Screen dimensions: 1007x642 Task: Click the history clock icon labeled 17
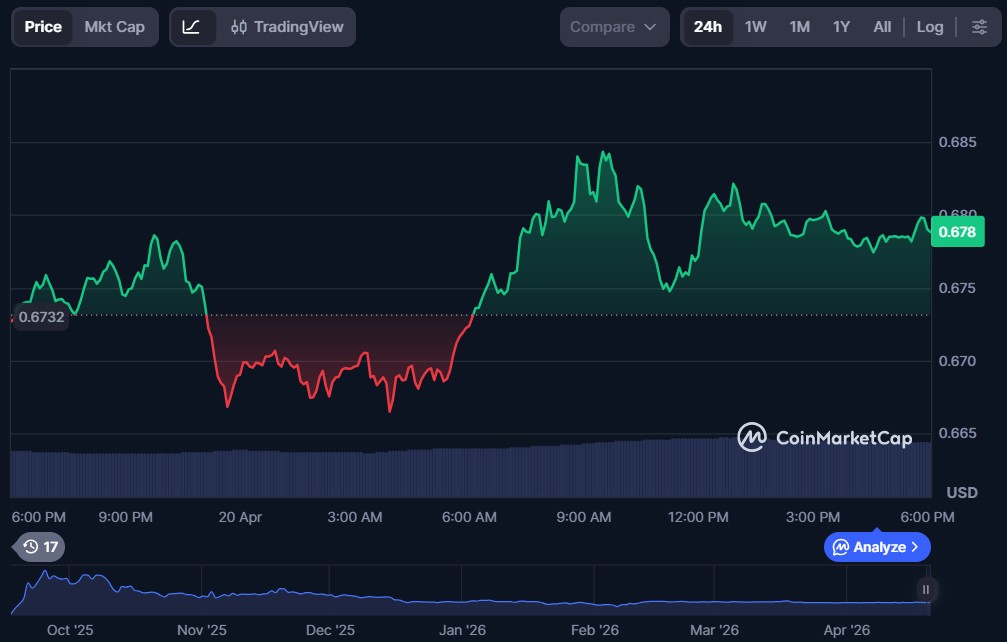click(40, 547)
